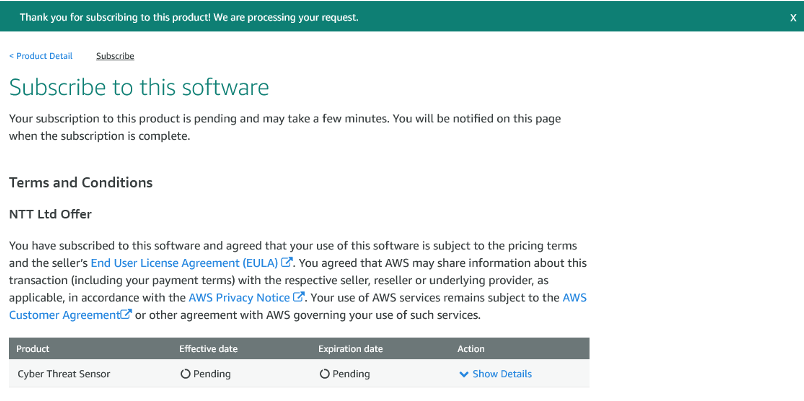The width and height of the screenshot is (804, 401).
Task: Click the Action column header
Action: (471, 349)
